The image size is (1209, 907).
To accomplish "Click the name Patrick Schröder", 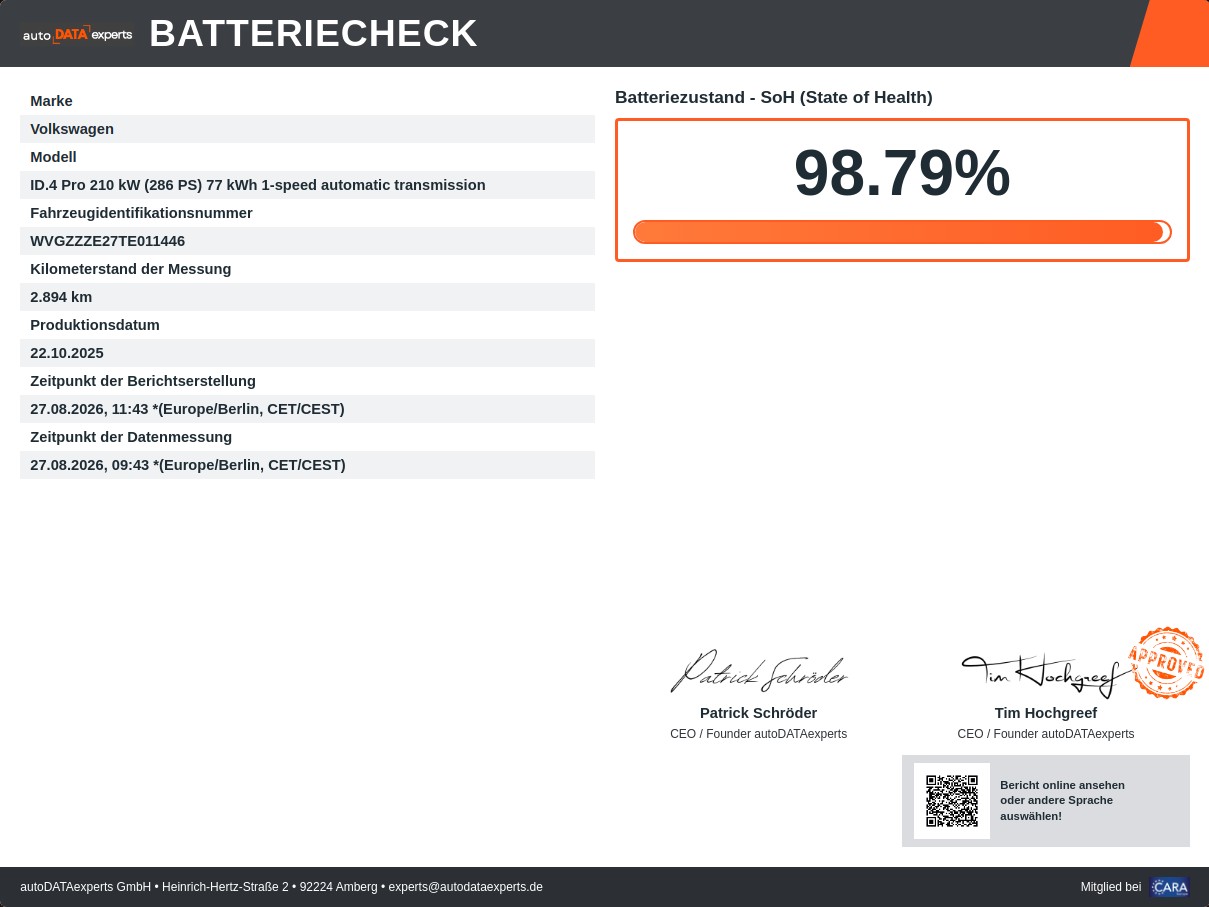I will [x=758, y=713].
